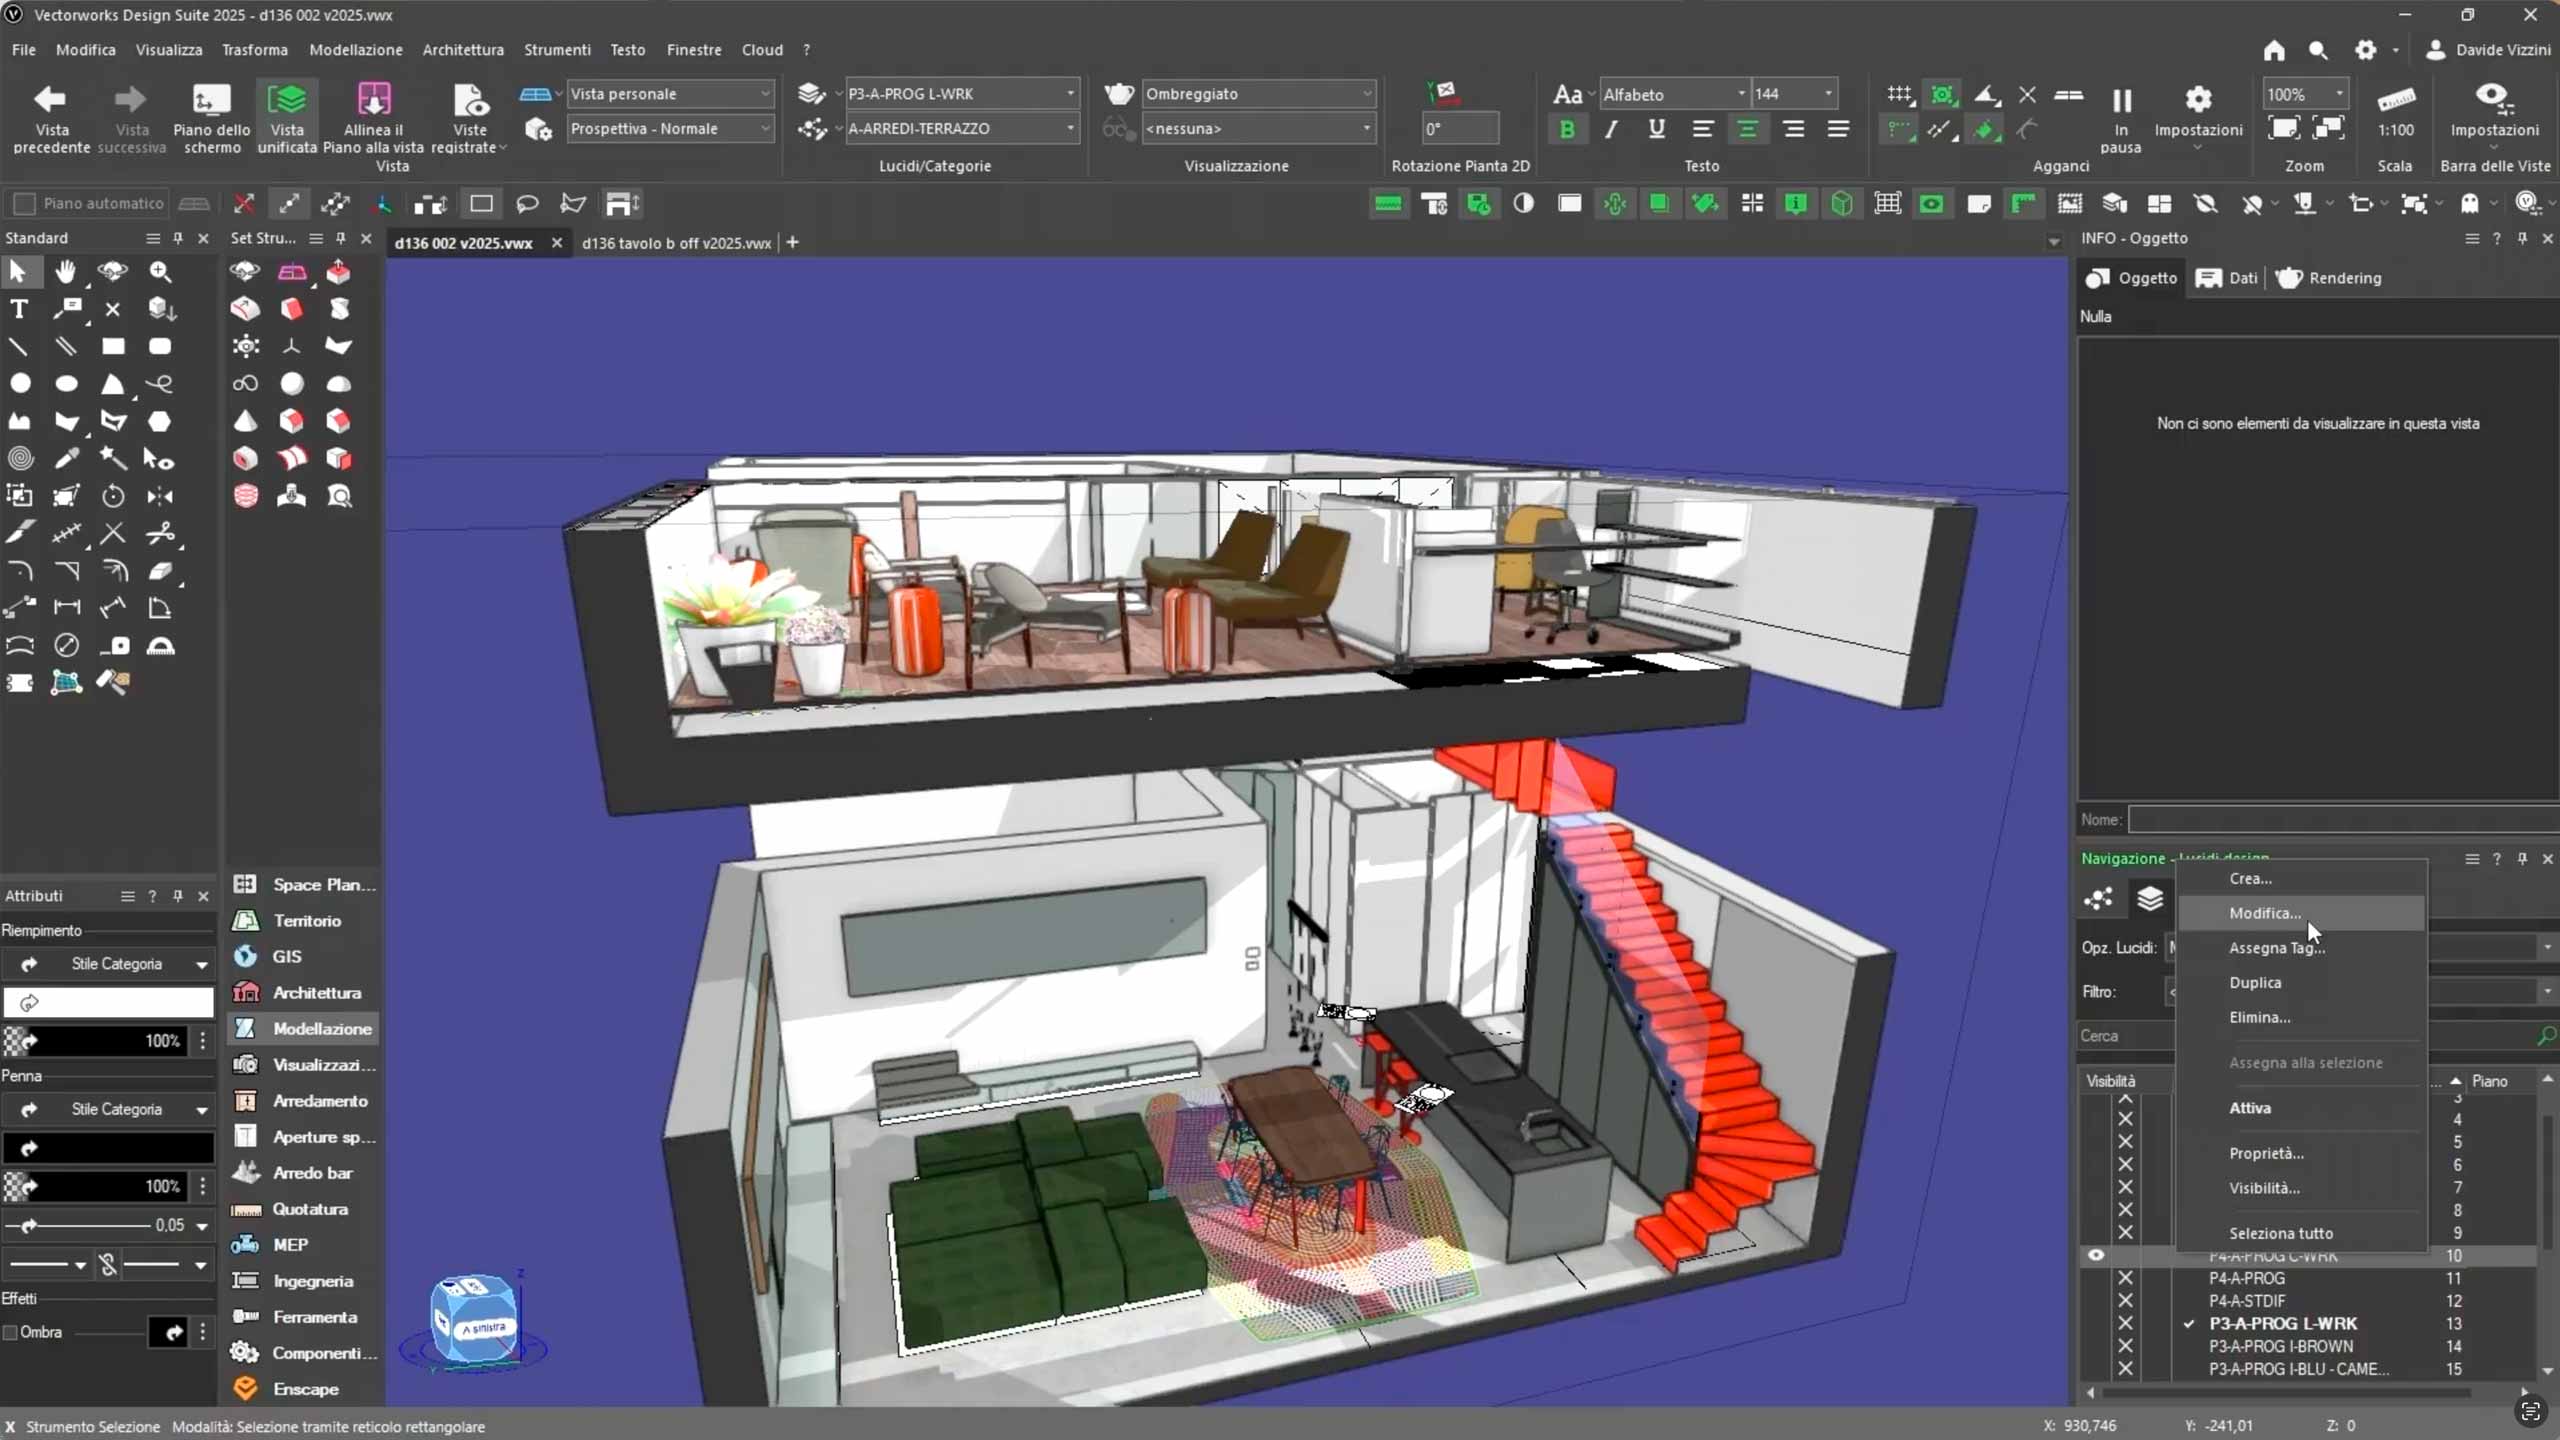2560x1440 pixels.
Task: Click the Vista precedente arrow
Action: coord(50,100)
